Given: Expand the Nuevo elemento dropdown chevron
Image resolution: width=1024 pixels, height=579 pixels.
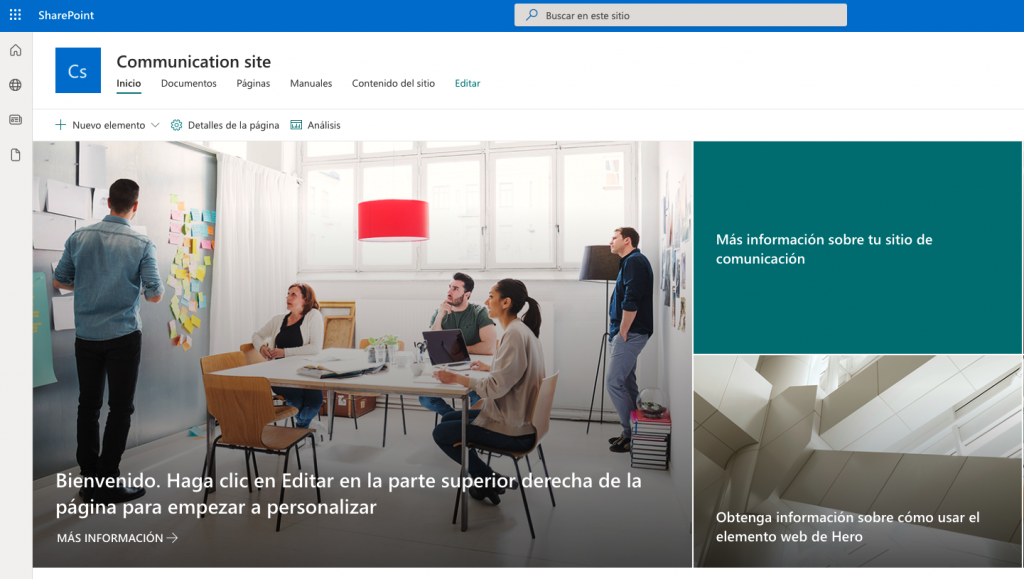Looking at the screenshot, I should coord(155,125).
